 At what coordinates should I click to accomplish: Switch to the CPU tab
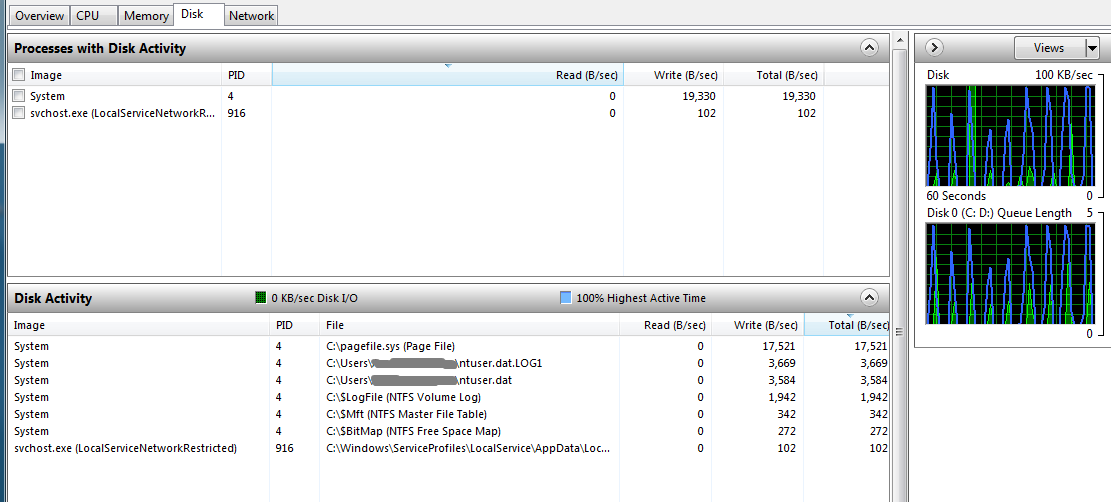[x=93, y=16]
